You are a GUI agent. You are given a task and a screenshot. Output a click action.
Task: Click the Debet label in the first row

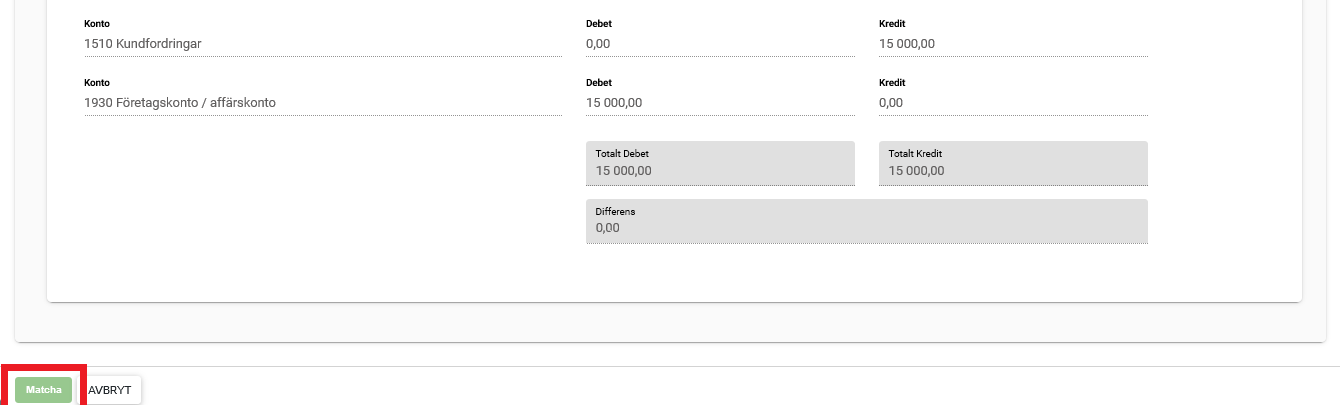click(x=599, y=24)
